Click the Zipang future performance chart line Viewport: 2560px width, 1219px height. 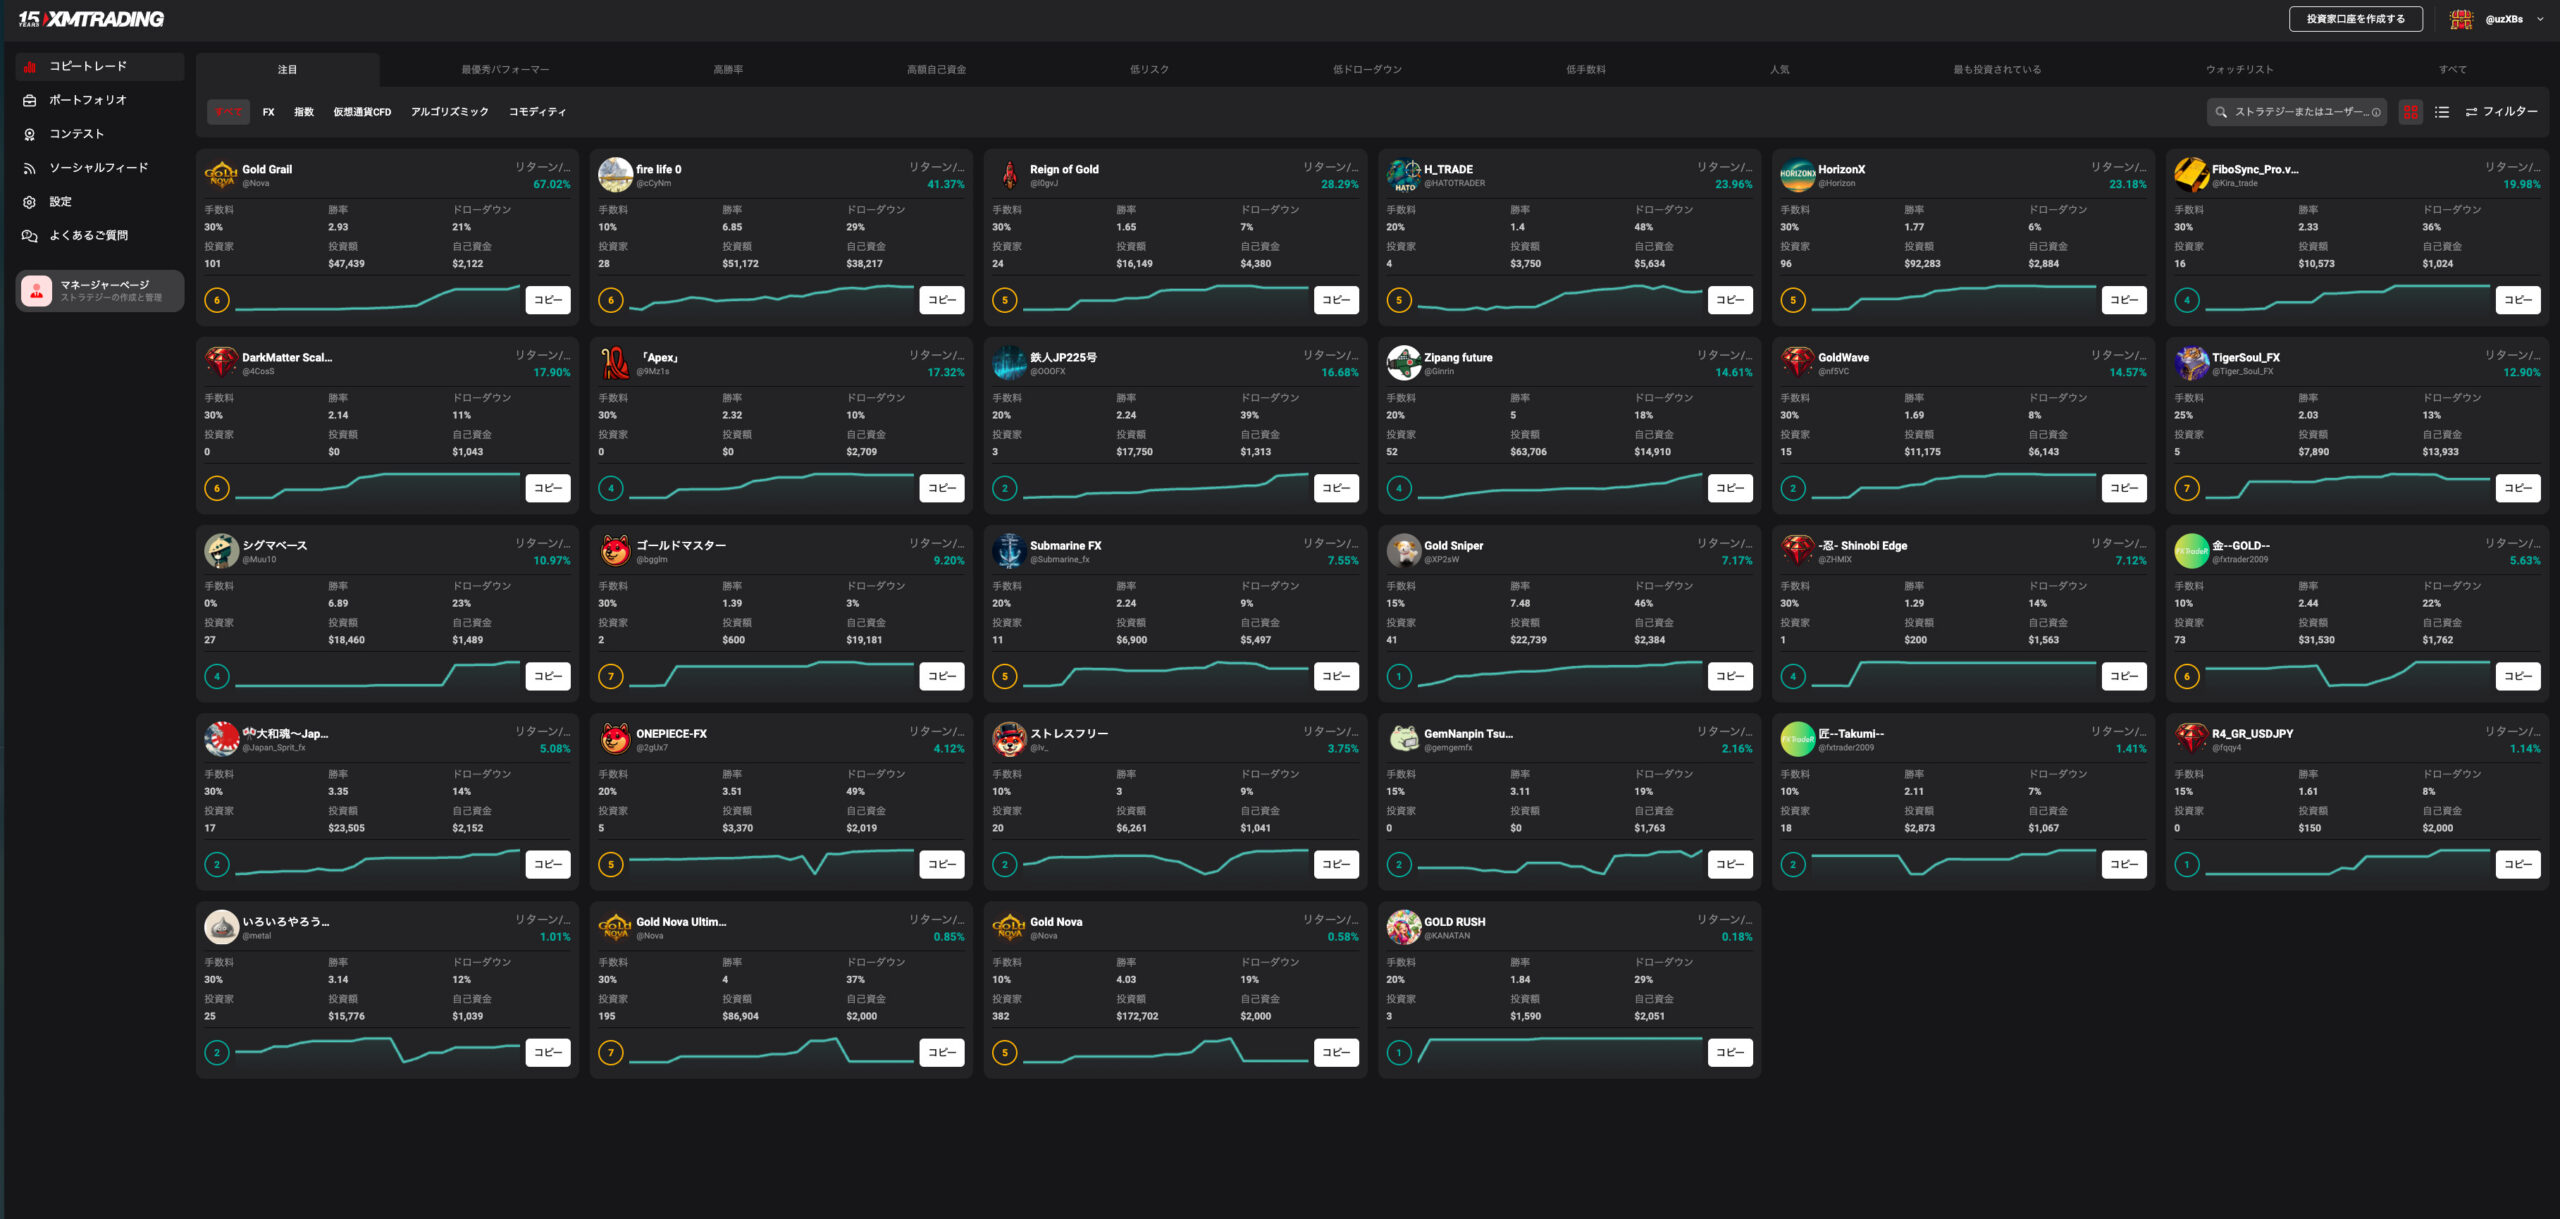coord(1560,488)
